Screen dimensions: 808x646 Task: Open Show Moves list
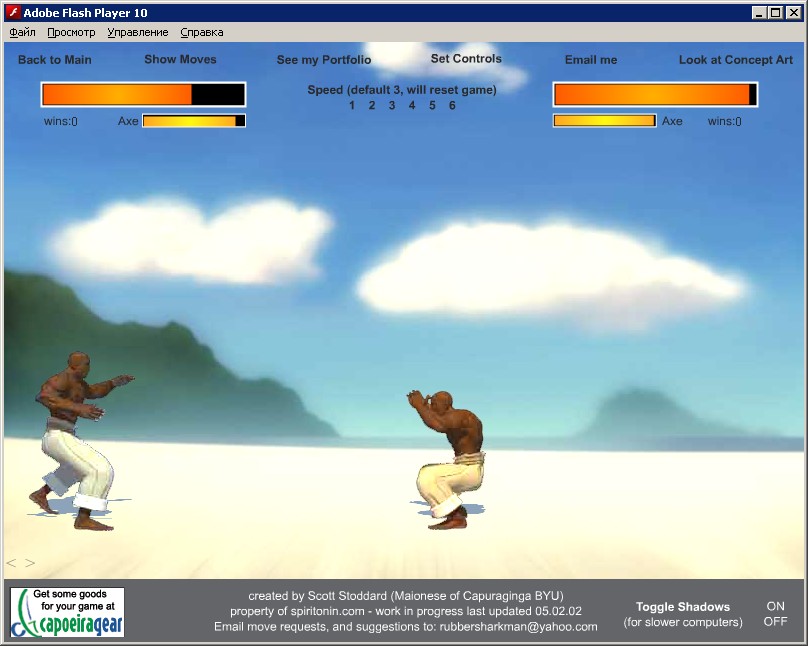[180, 60]
